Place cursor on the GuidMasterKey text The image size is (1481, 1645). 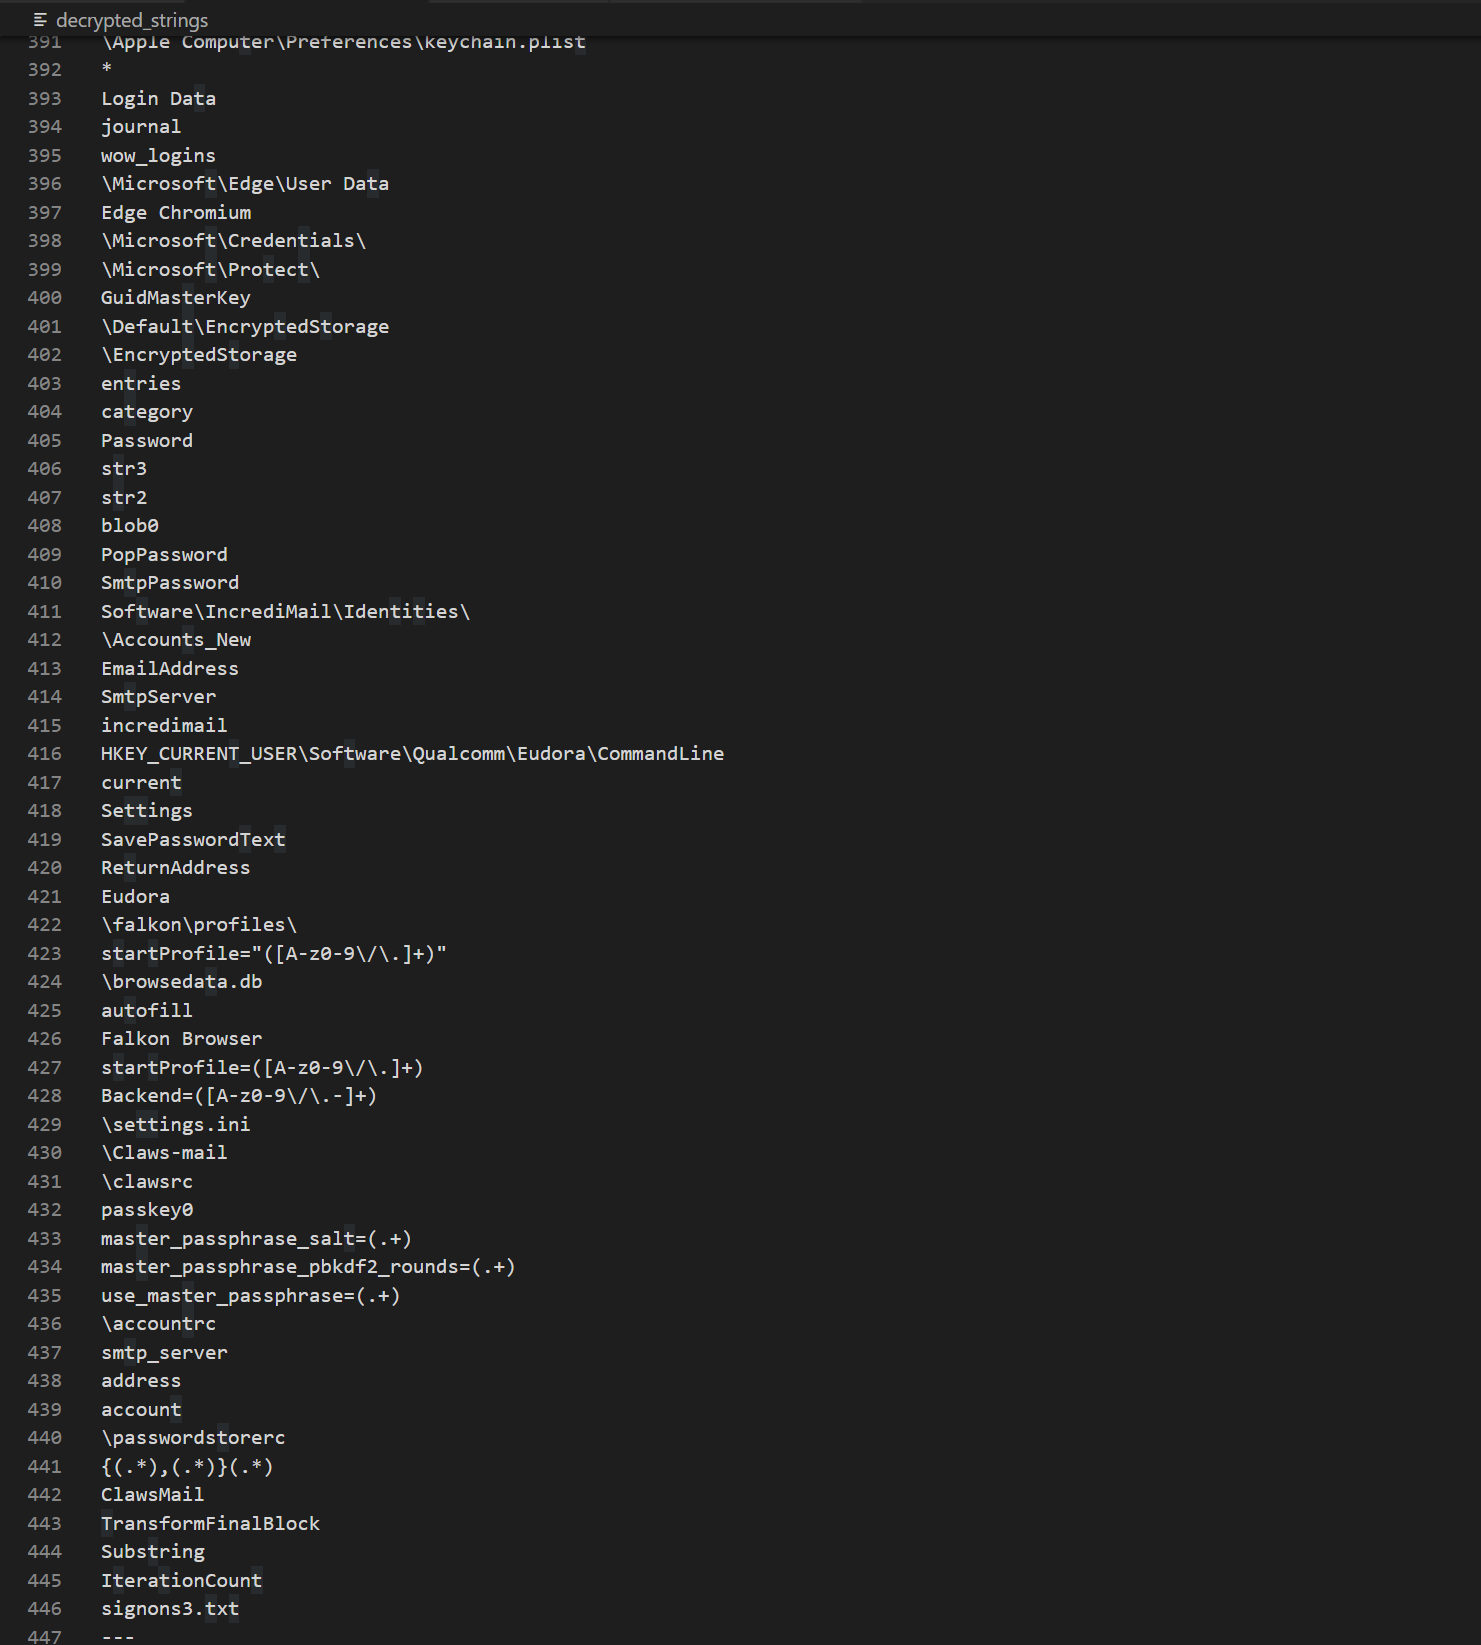click(x=175, y=298)
